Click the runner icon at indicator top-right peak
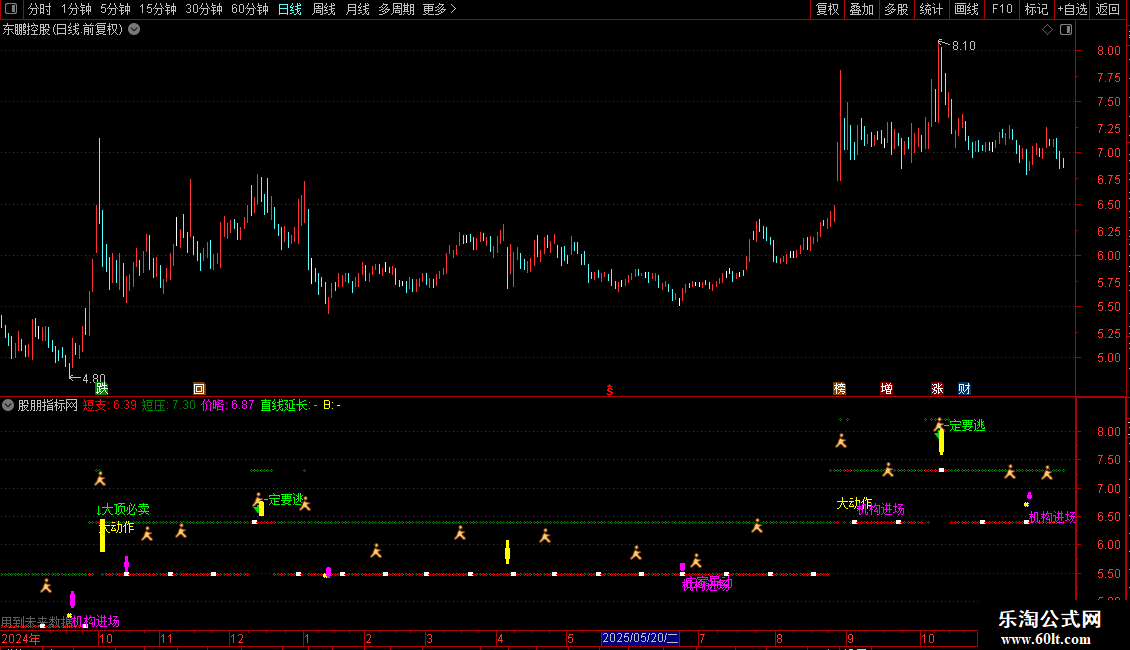 (939, 424)
